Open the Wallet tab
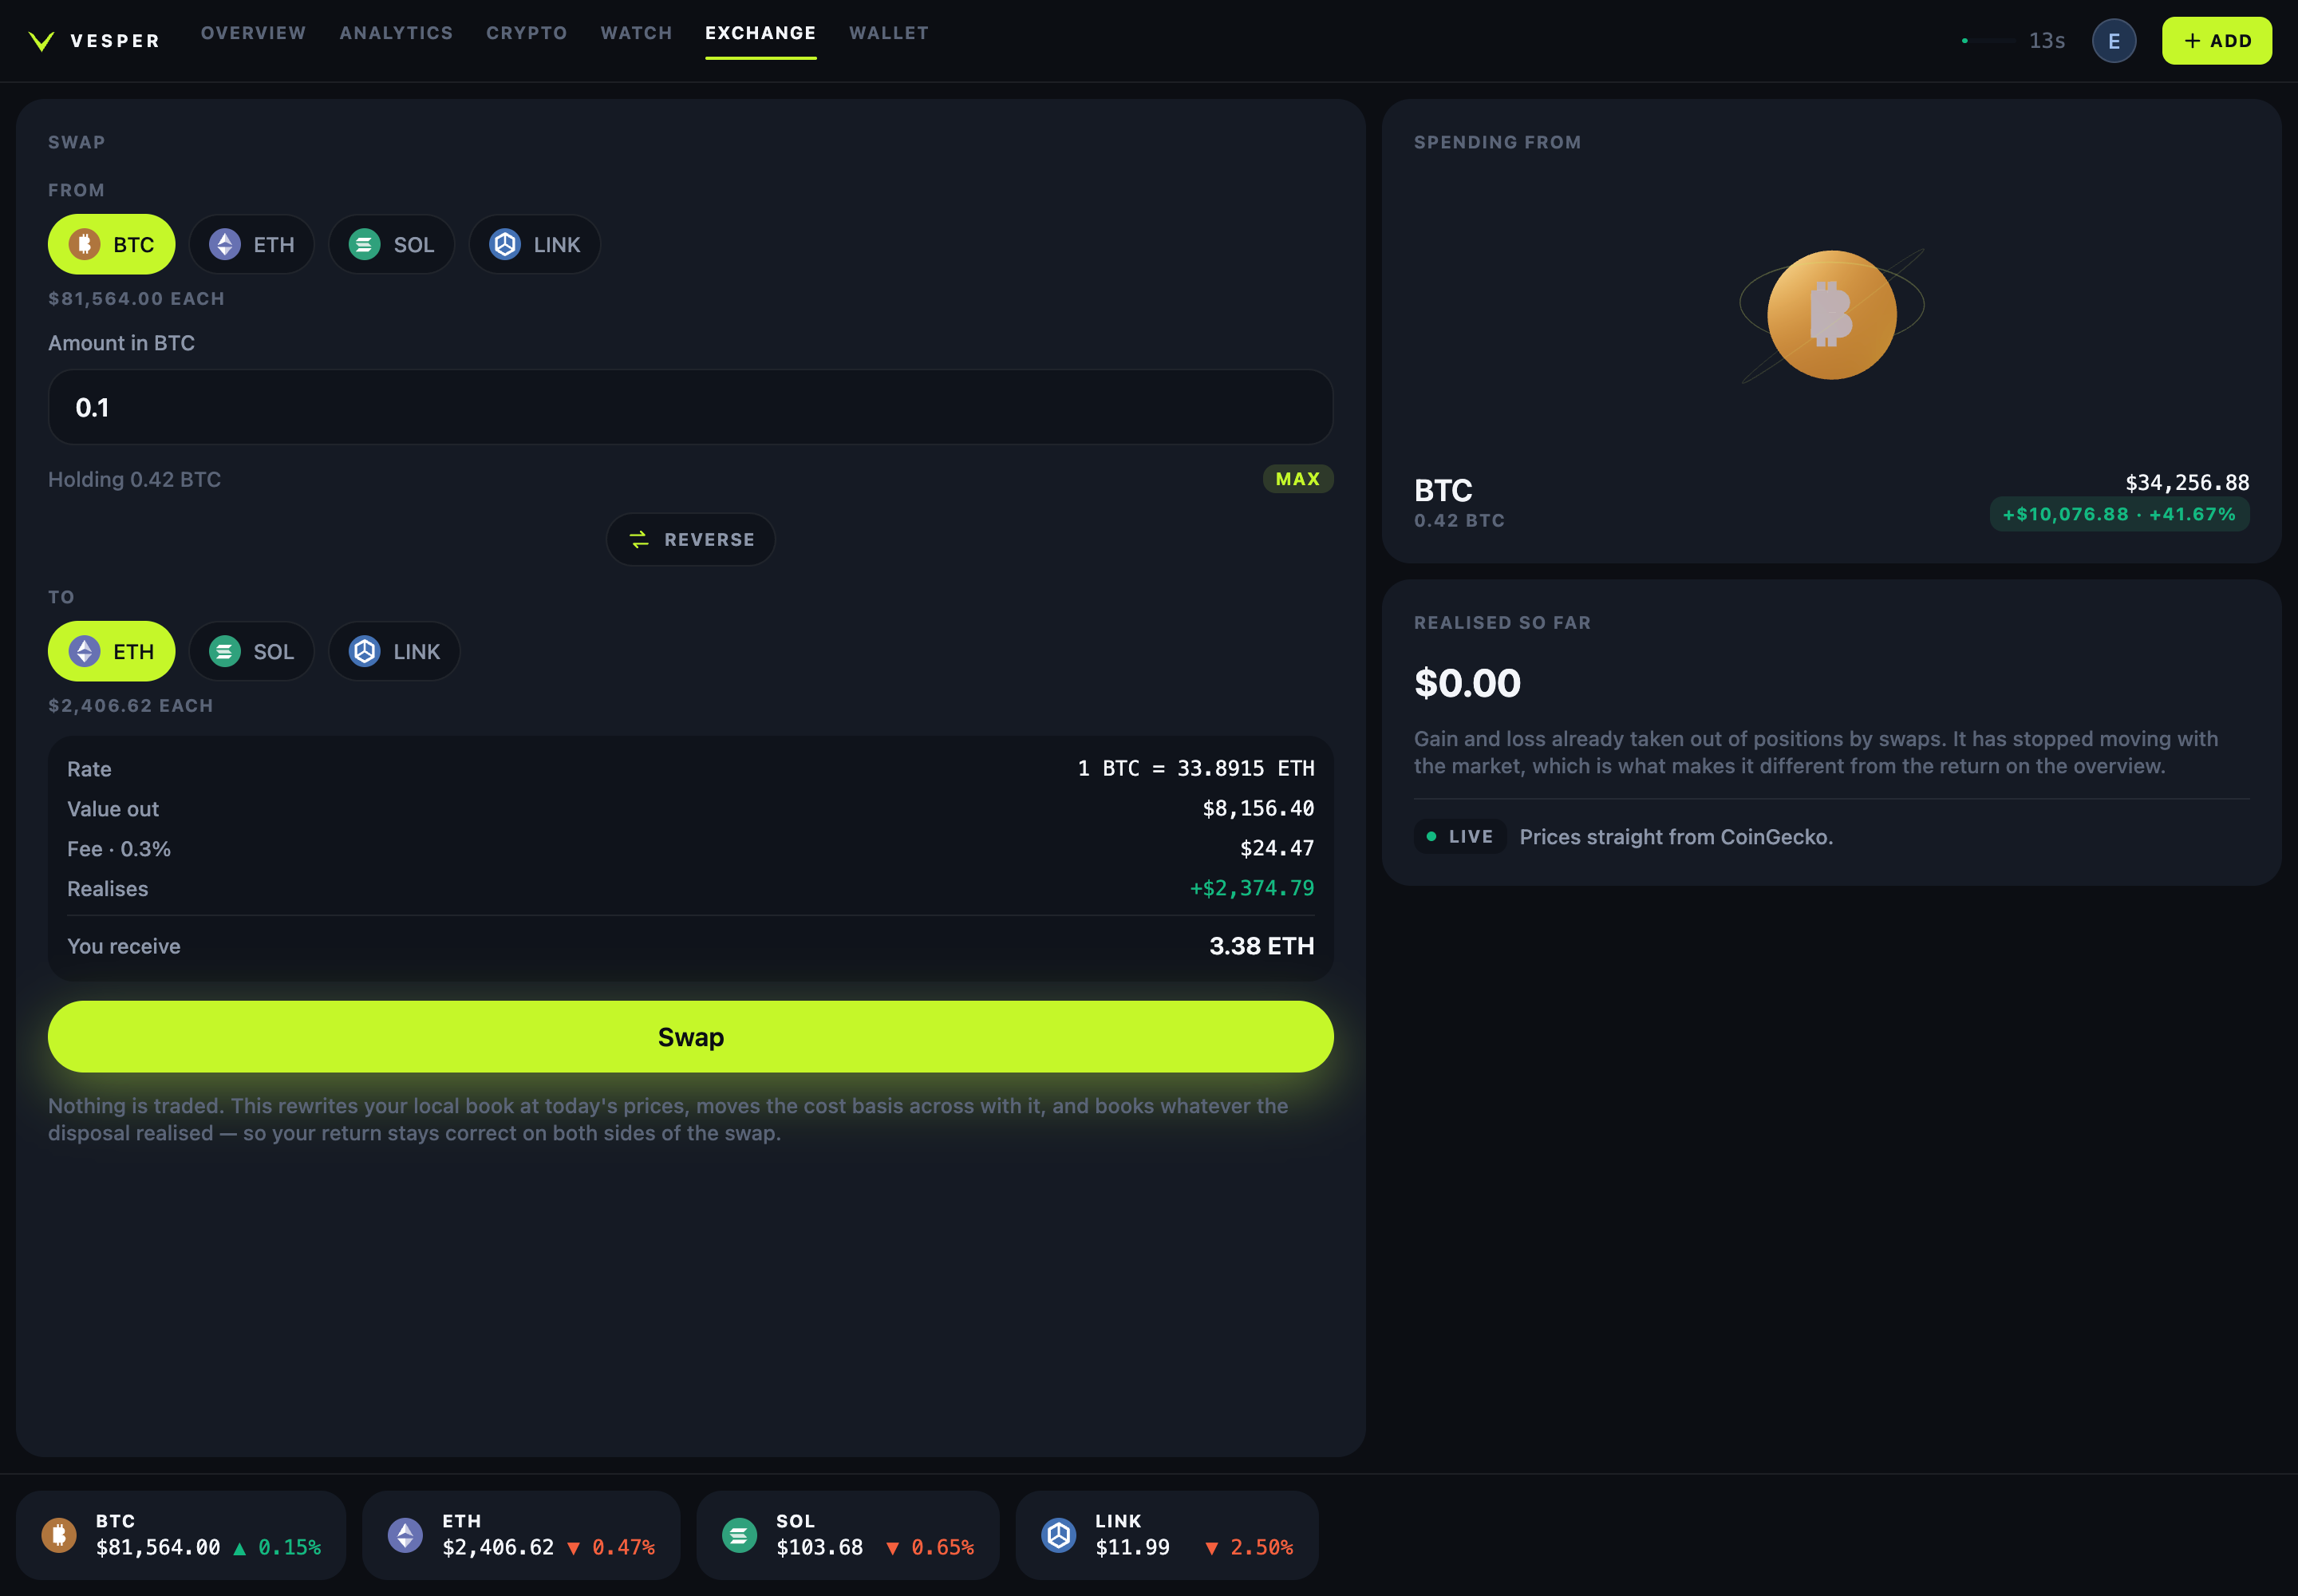 (889, 33)
